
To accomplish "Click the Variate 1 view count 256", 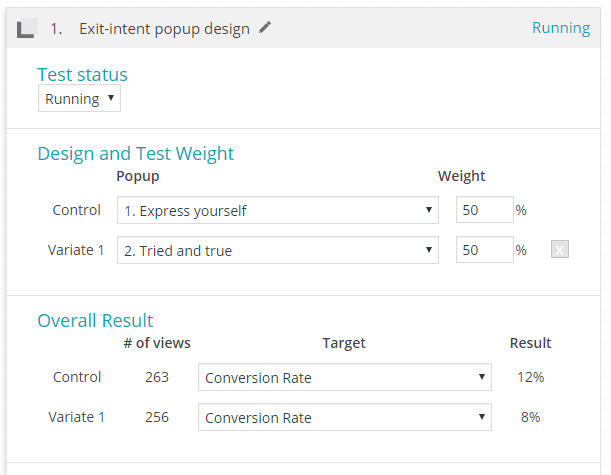I will [x=156, y=418].
